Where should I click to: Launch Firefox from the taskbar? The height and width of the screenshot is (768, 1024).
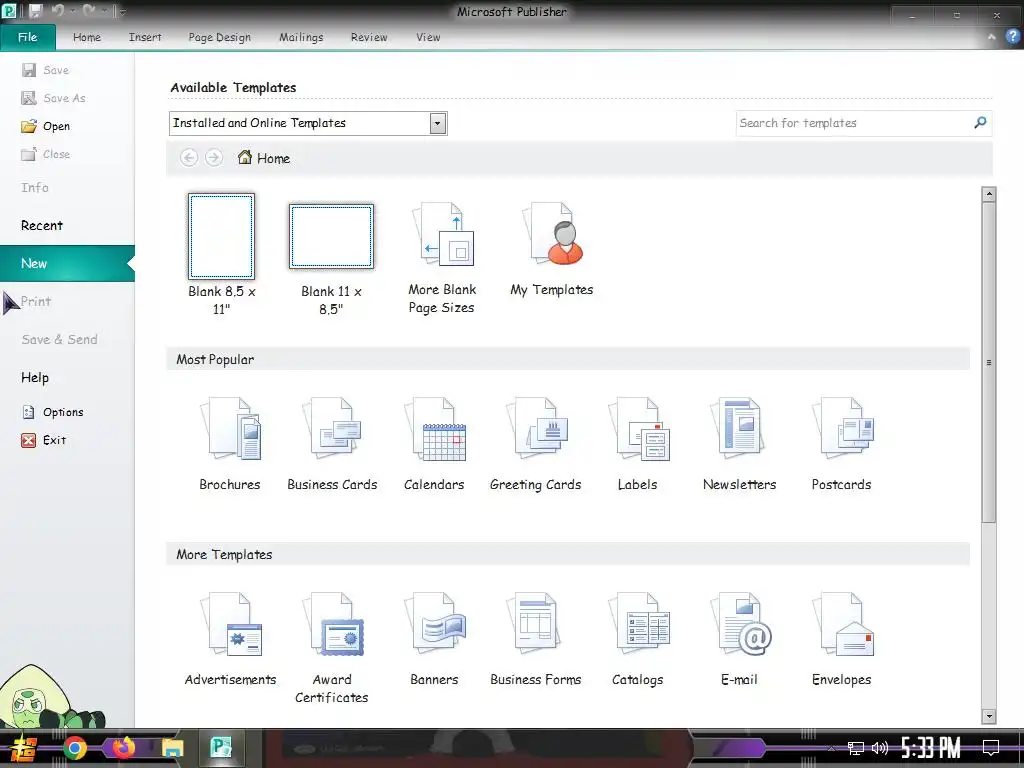pyautogui.click(x=123, y=748)
